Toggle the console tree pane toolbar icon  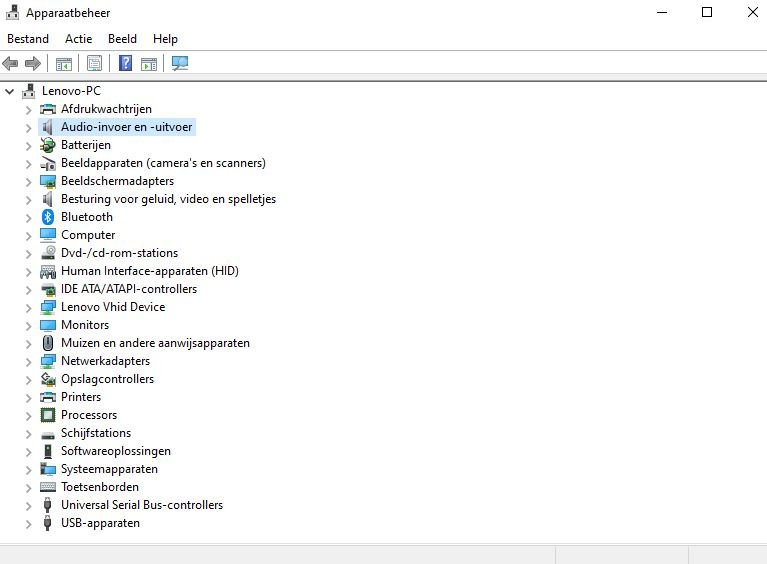point(64,64)
